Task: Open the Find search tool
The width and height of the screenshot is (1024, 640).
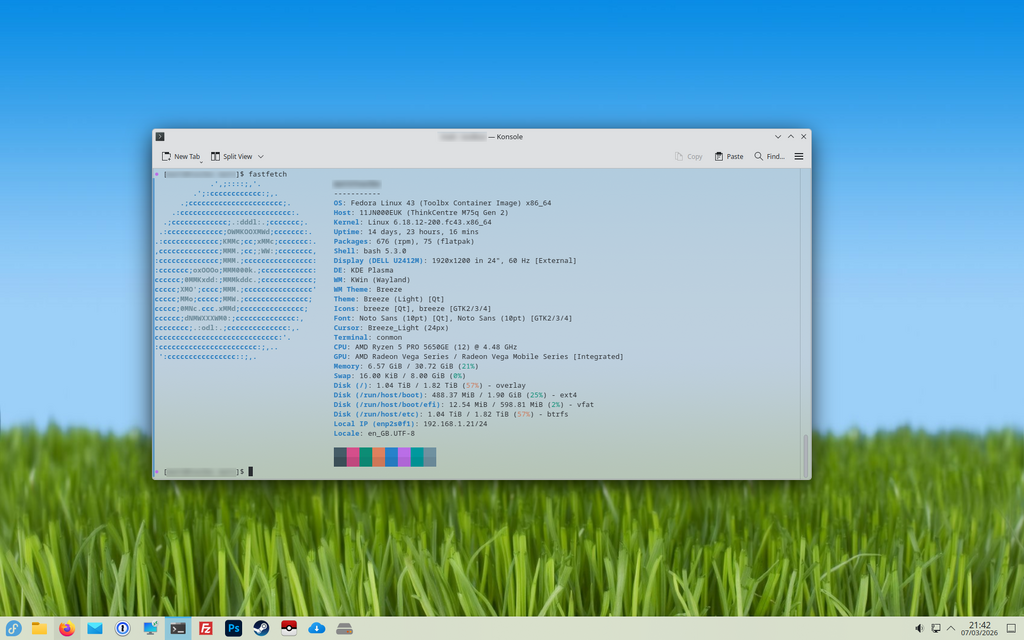Action: tap(769, 157)
